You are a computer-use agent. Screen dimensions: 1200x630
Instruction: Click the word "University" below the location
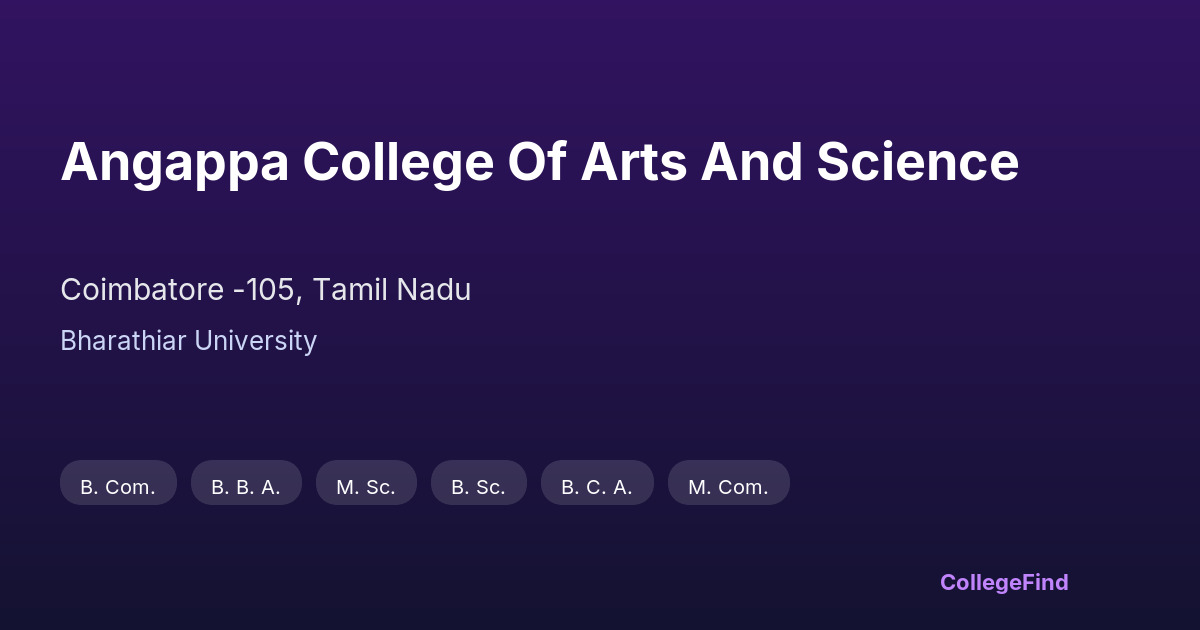255,341
